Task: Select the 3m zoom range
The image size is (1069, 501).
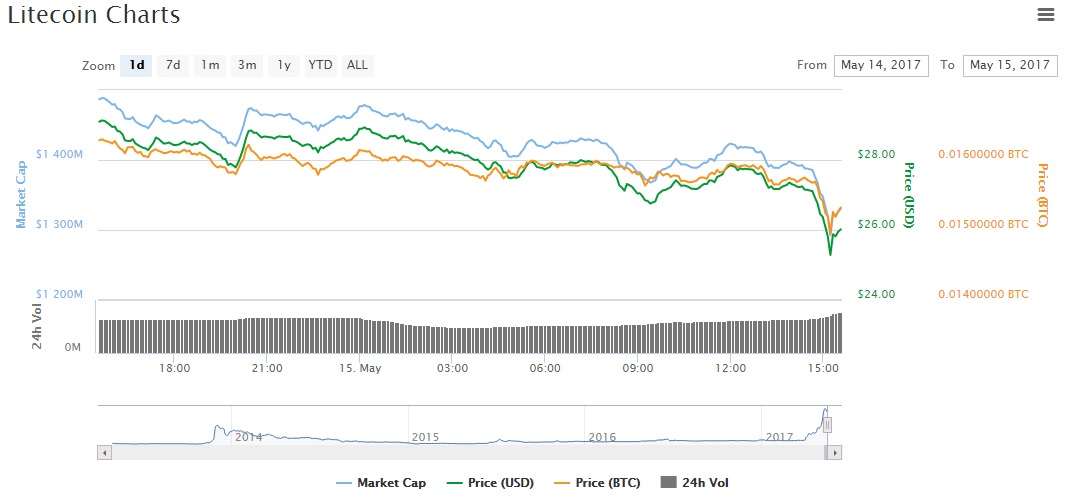Action: point(247,65)
